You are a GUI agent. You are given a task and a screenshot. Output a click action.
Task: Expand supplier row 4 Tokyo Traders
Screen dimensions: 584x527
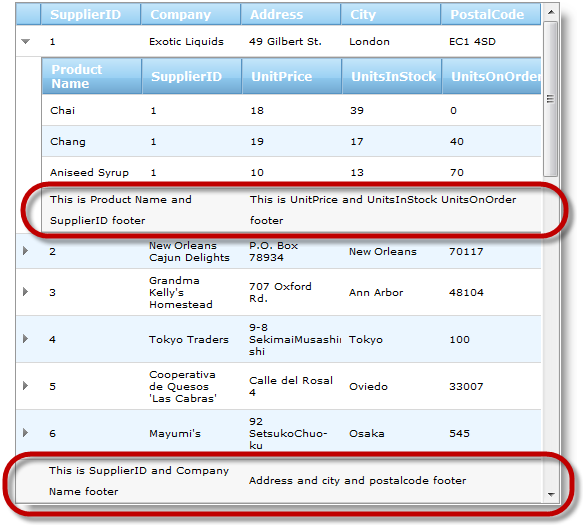(25, 339)
